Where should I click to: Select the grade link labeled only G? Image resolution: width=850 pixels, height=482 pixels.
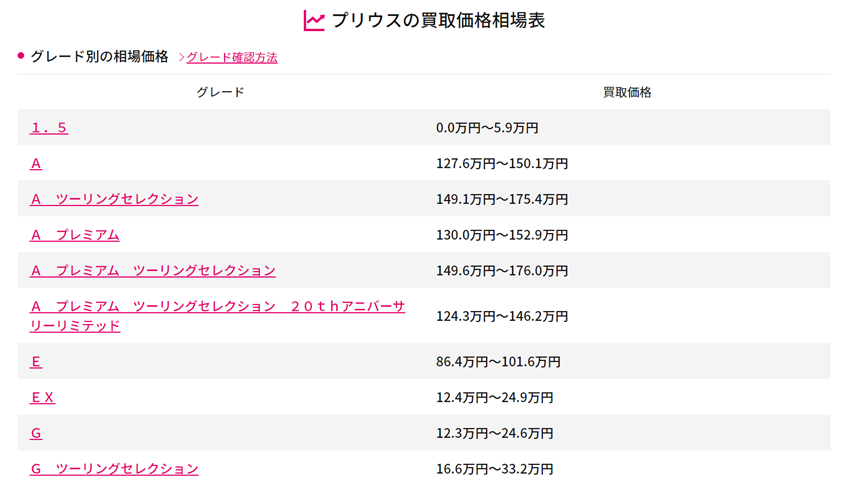[x=36, y=433]
